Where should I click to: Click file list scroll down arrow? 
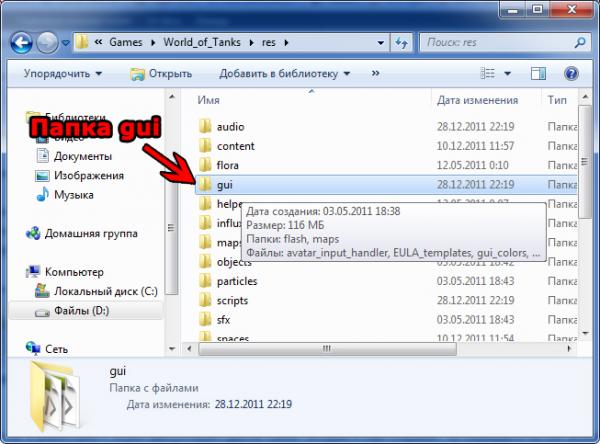click(x=585, y=333)
